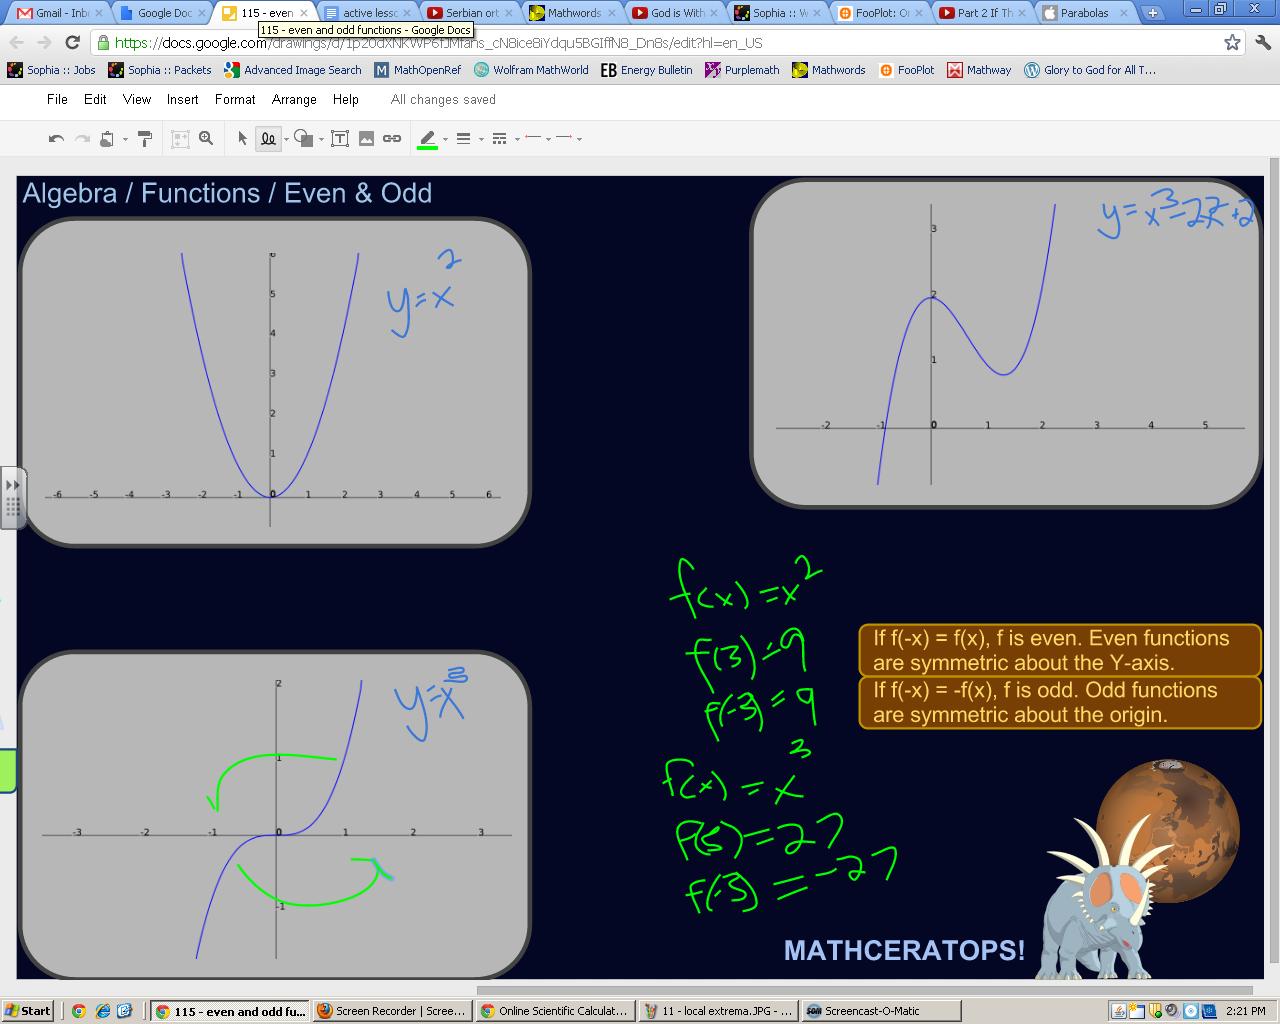Open the File menu
This screenshot has height=1024, width=1280.
57,99
